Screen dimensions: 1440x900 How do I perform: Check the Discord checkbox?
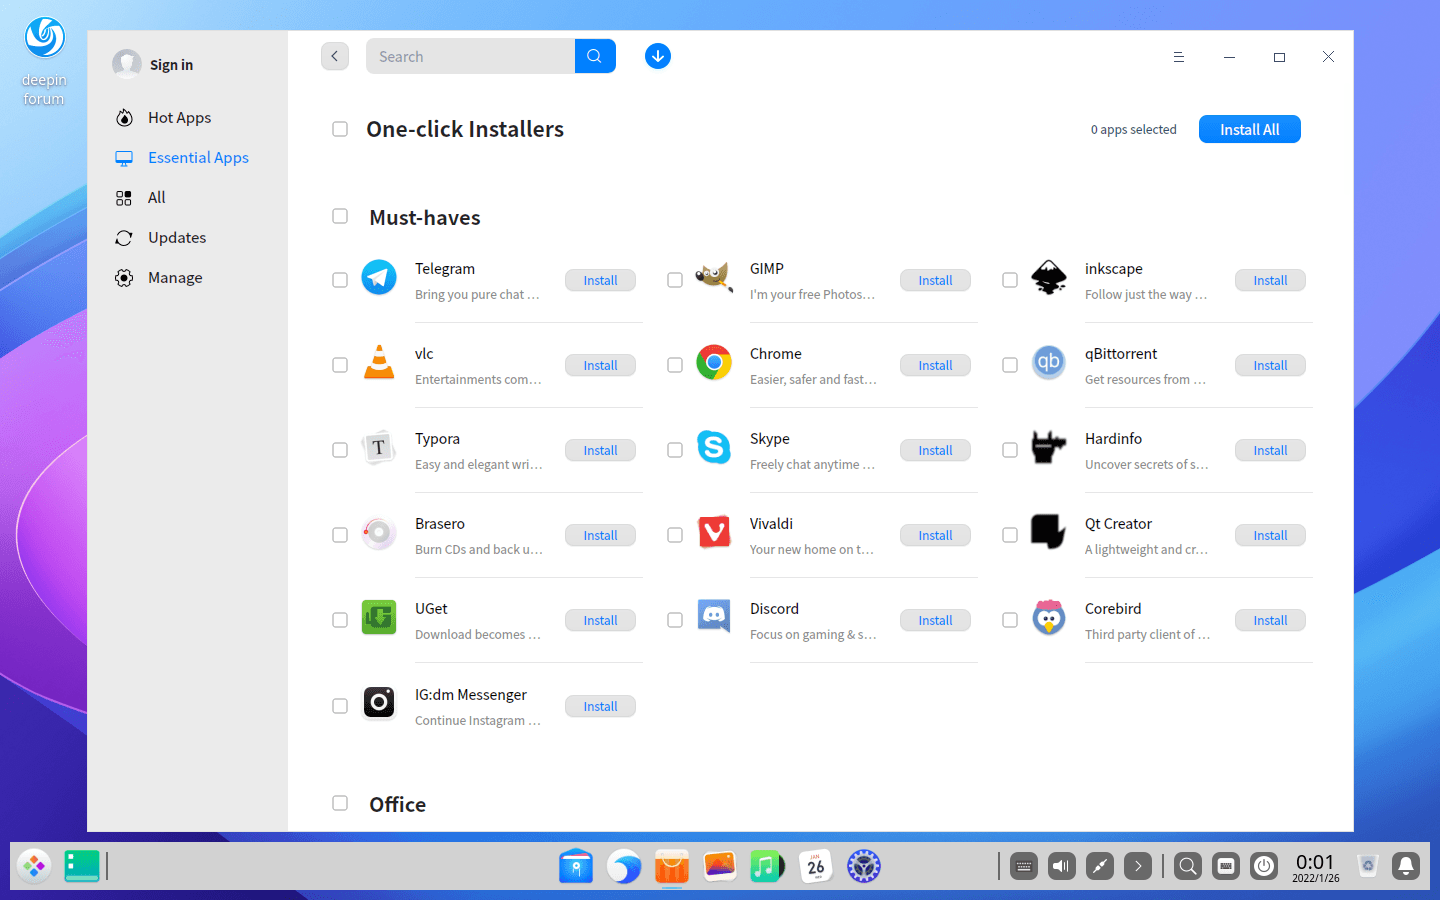(675, 620)
